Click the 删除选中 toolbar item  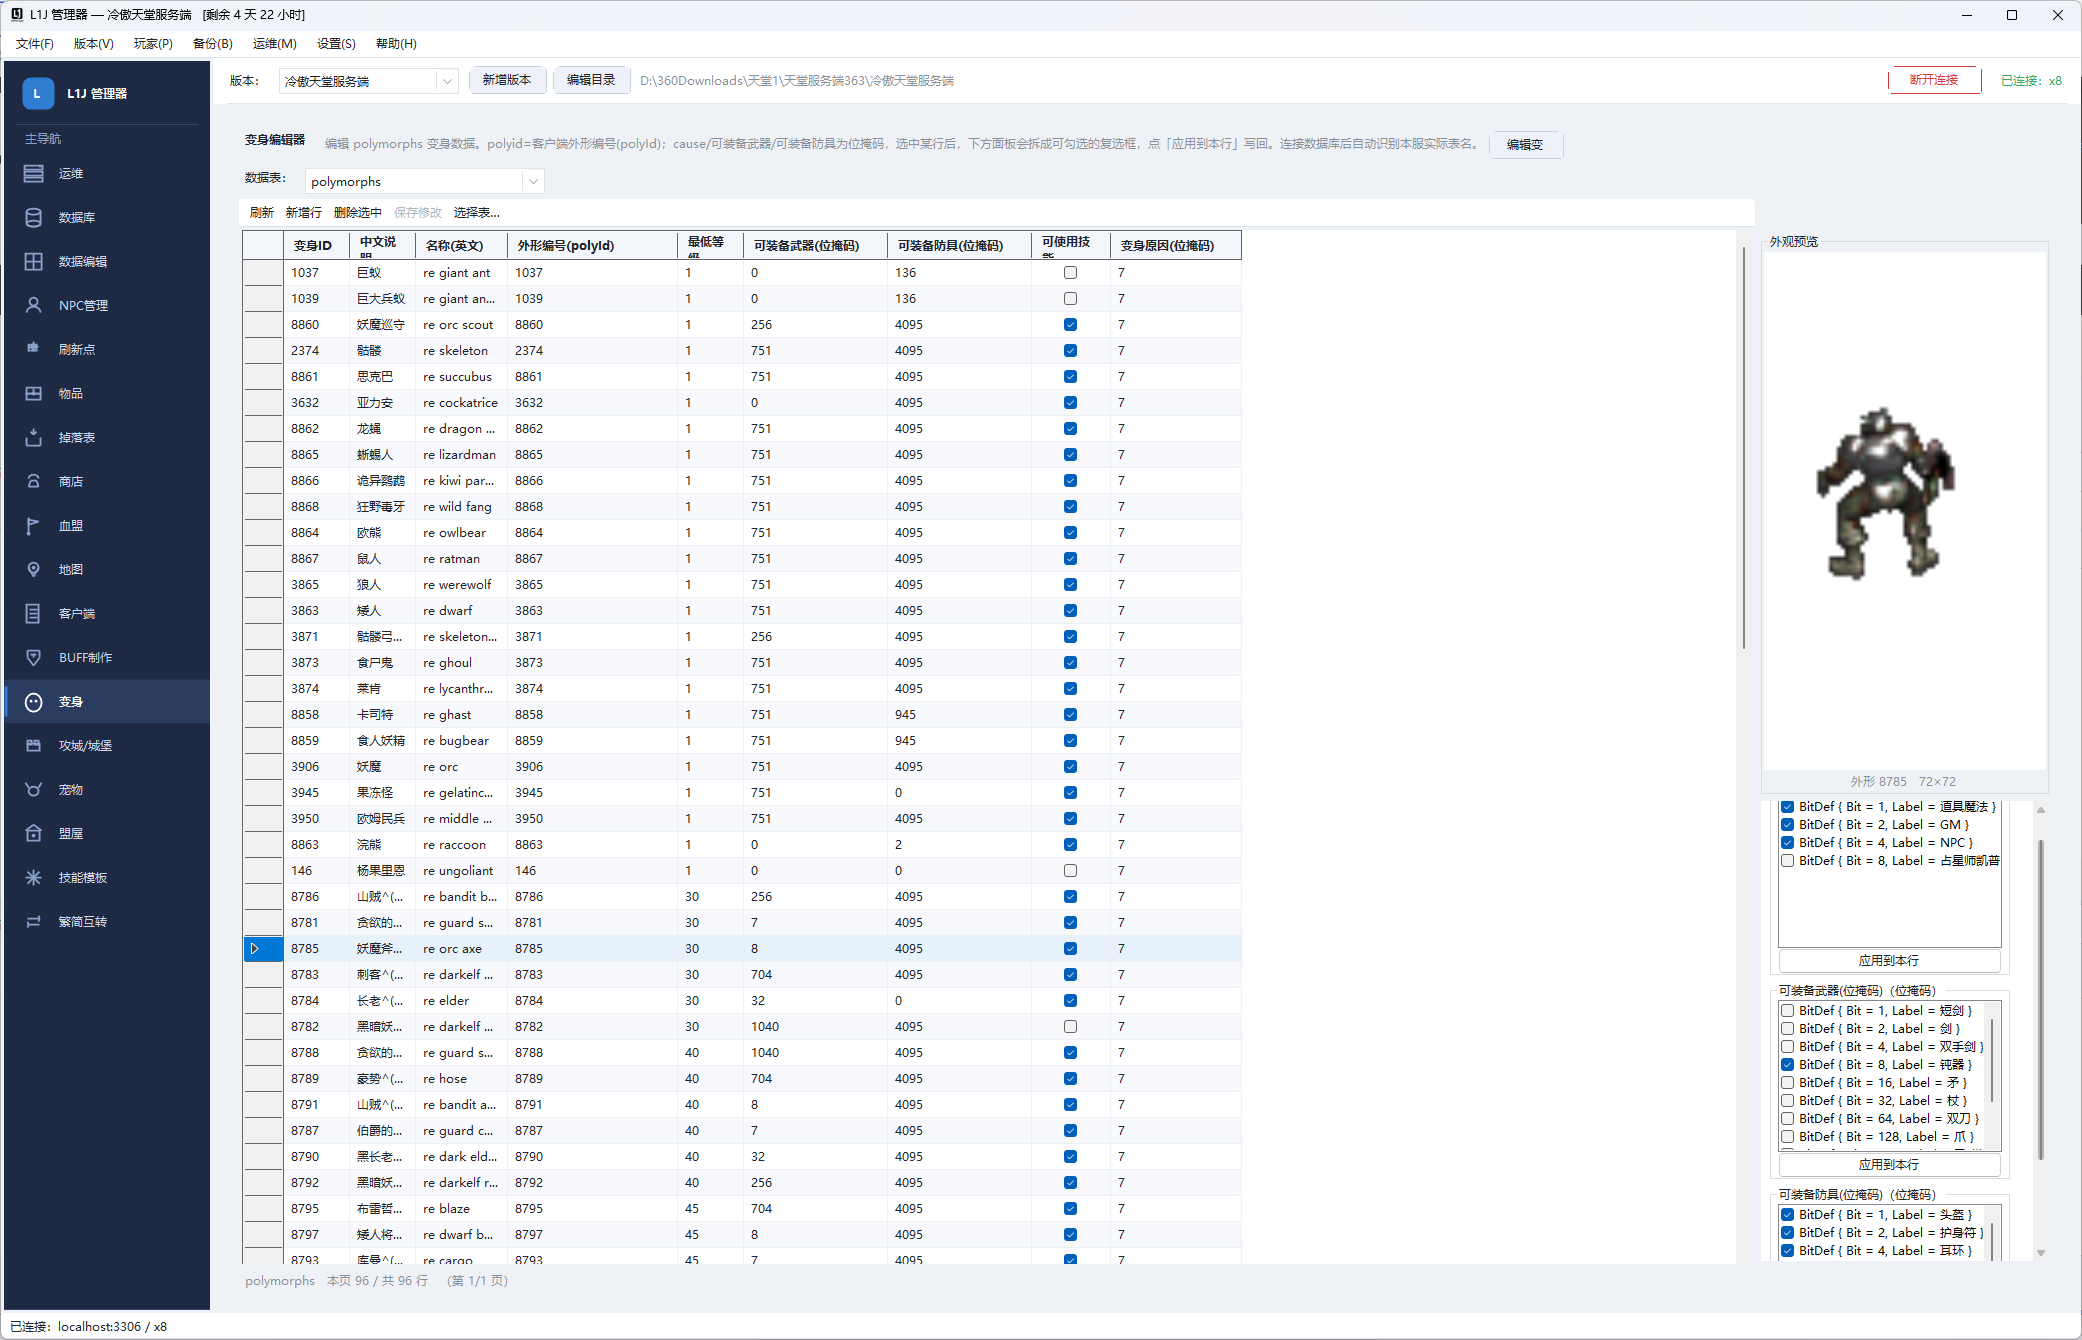[x=357, y=213]
